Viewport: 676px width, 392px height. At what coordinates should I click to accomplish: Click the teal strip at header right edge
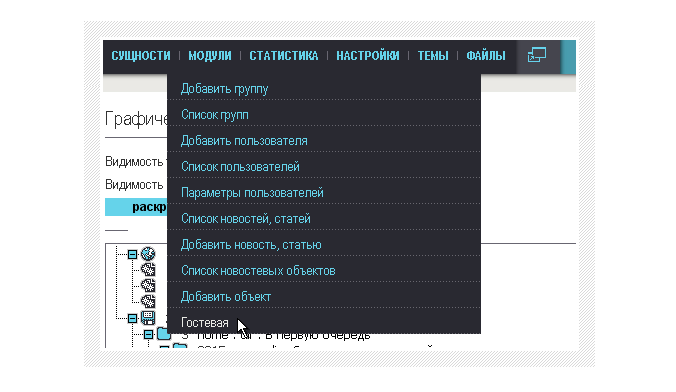click(568, 57)
